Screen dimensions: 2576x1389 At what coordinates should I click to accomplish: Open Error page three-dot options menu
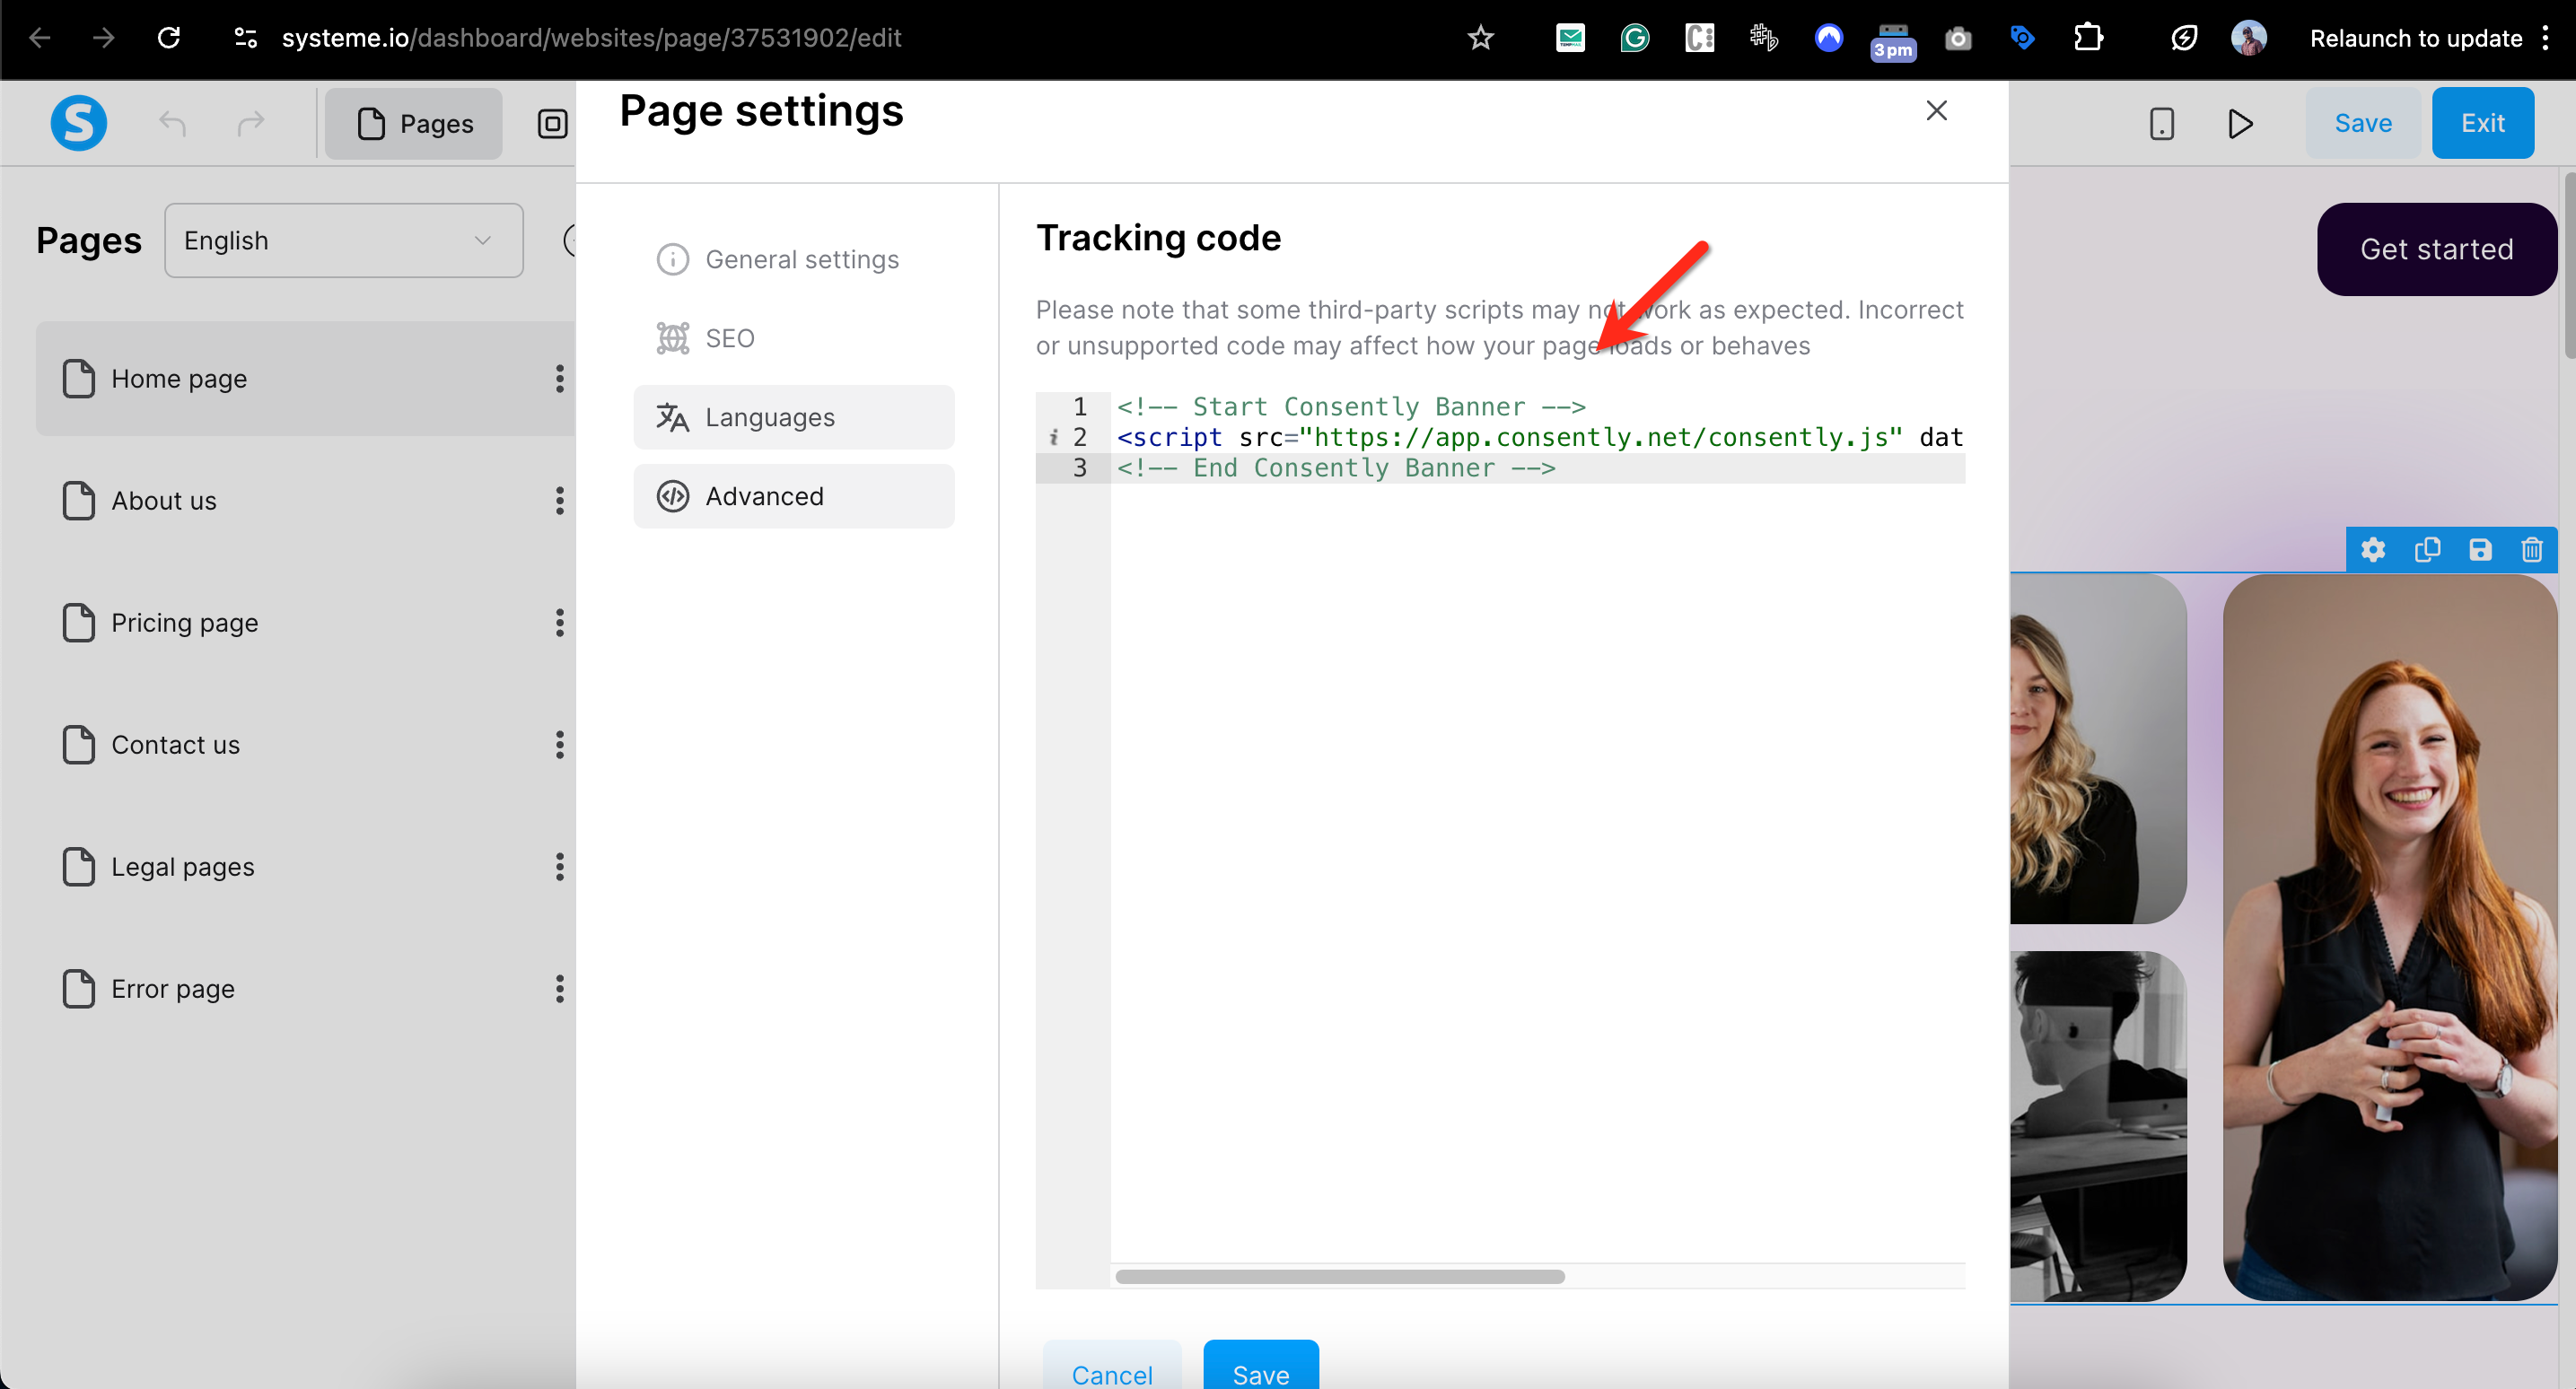pyautogui.click(x=560, y=989)
